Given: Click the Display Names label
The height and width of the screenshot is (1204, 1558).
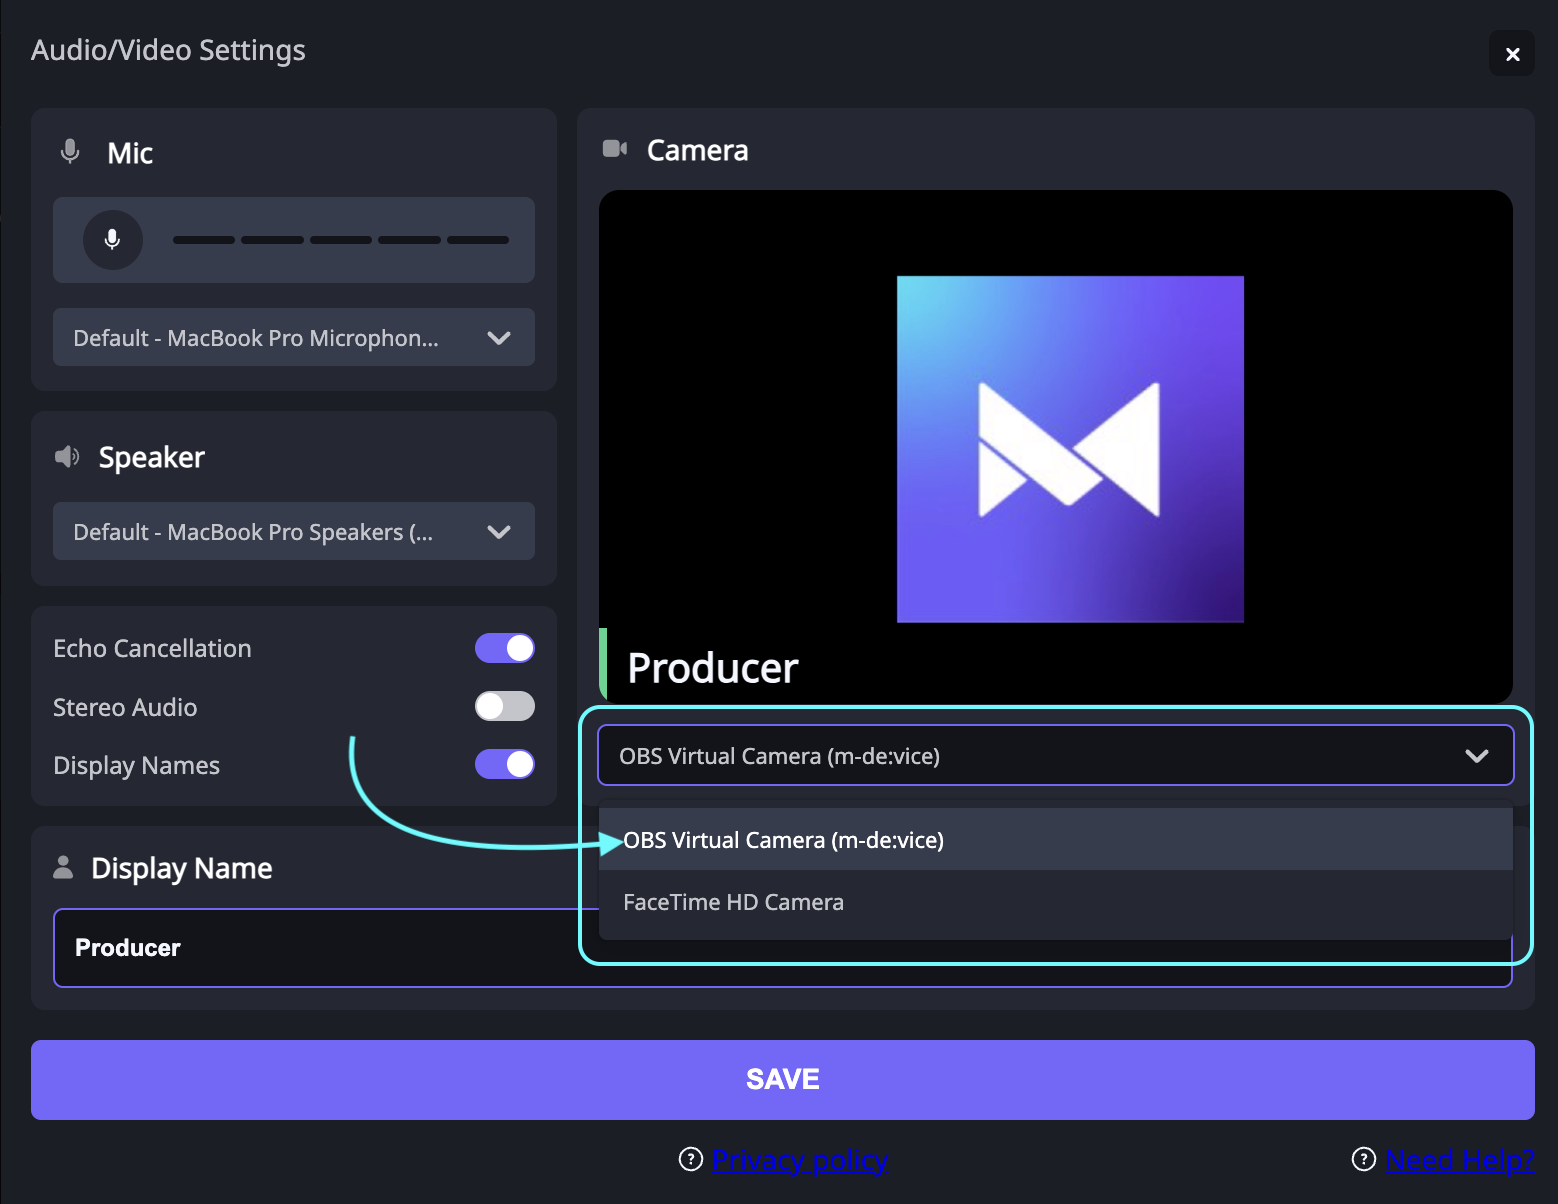Looking at the screenshot, I should pos(136,765).
